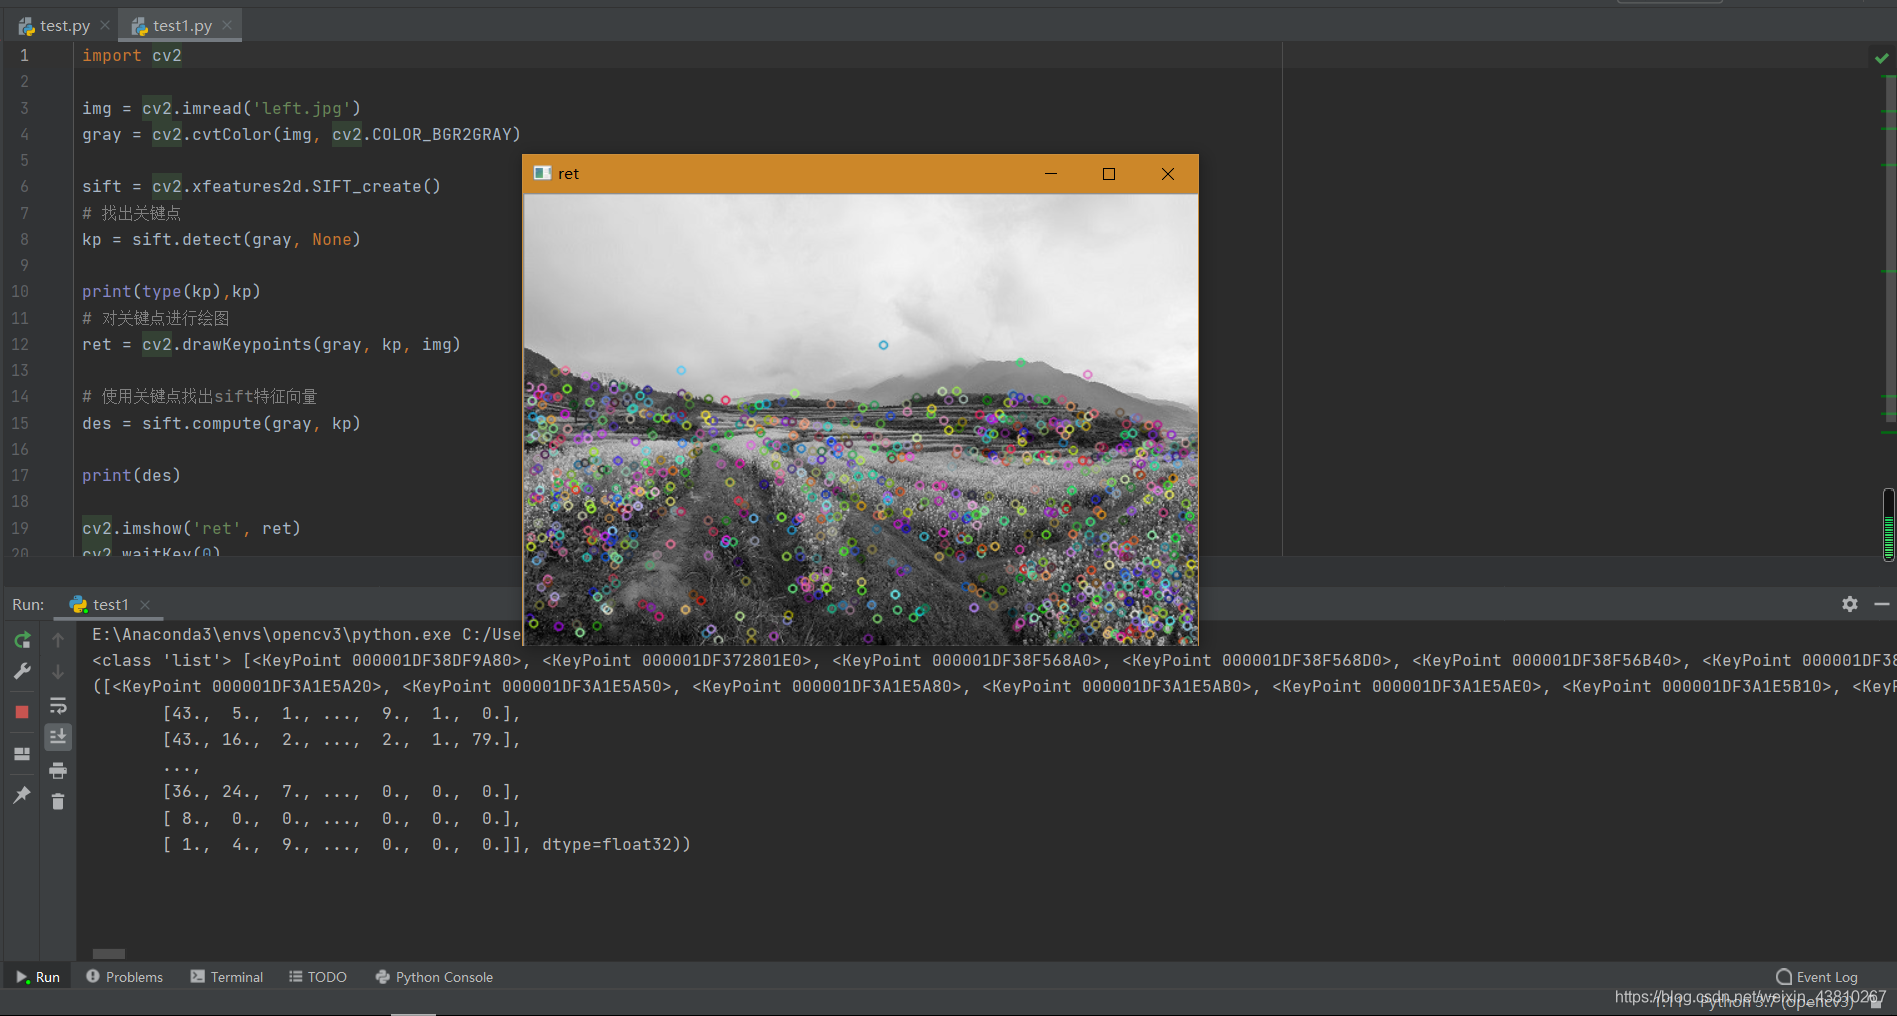
Task: Open the Terminal
Action: [x=226, y=977]
